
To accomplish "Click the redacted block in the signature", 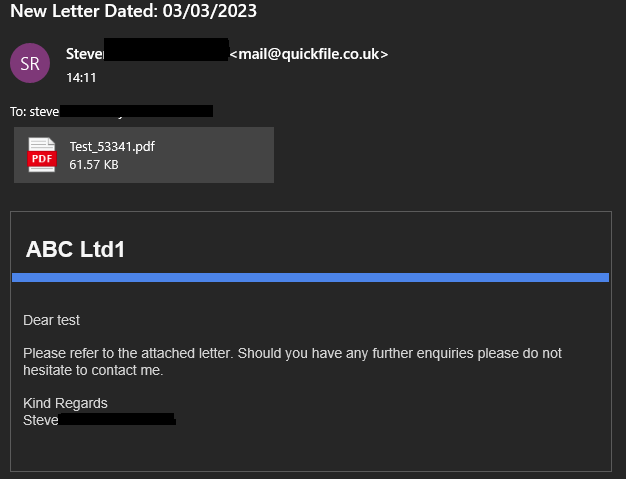I will (117, 419).
